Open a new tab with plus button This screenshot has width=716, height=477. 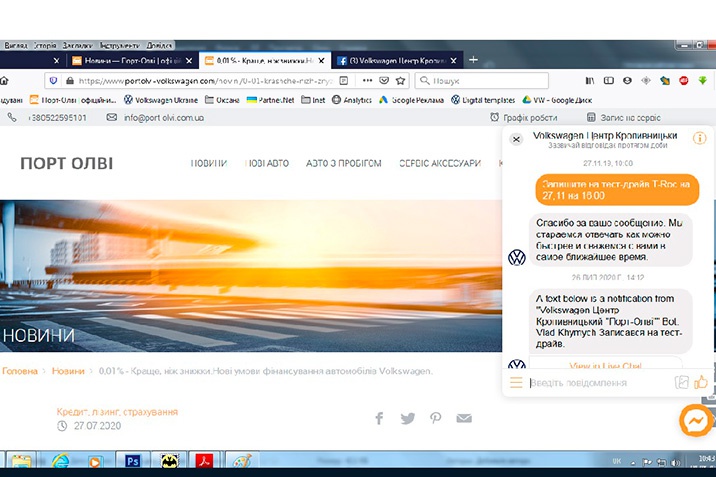coord(474,60)
